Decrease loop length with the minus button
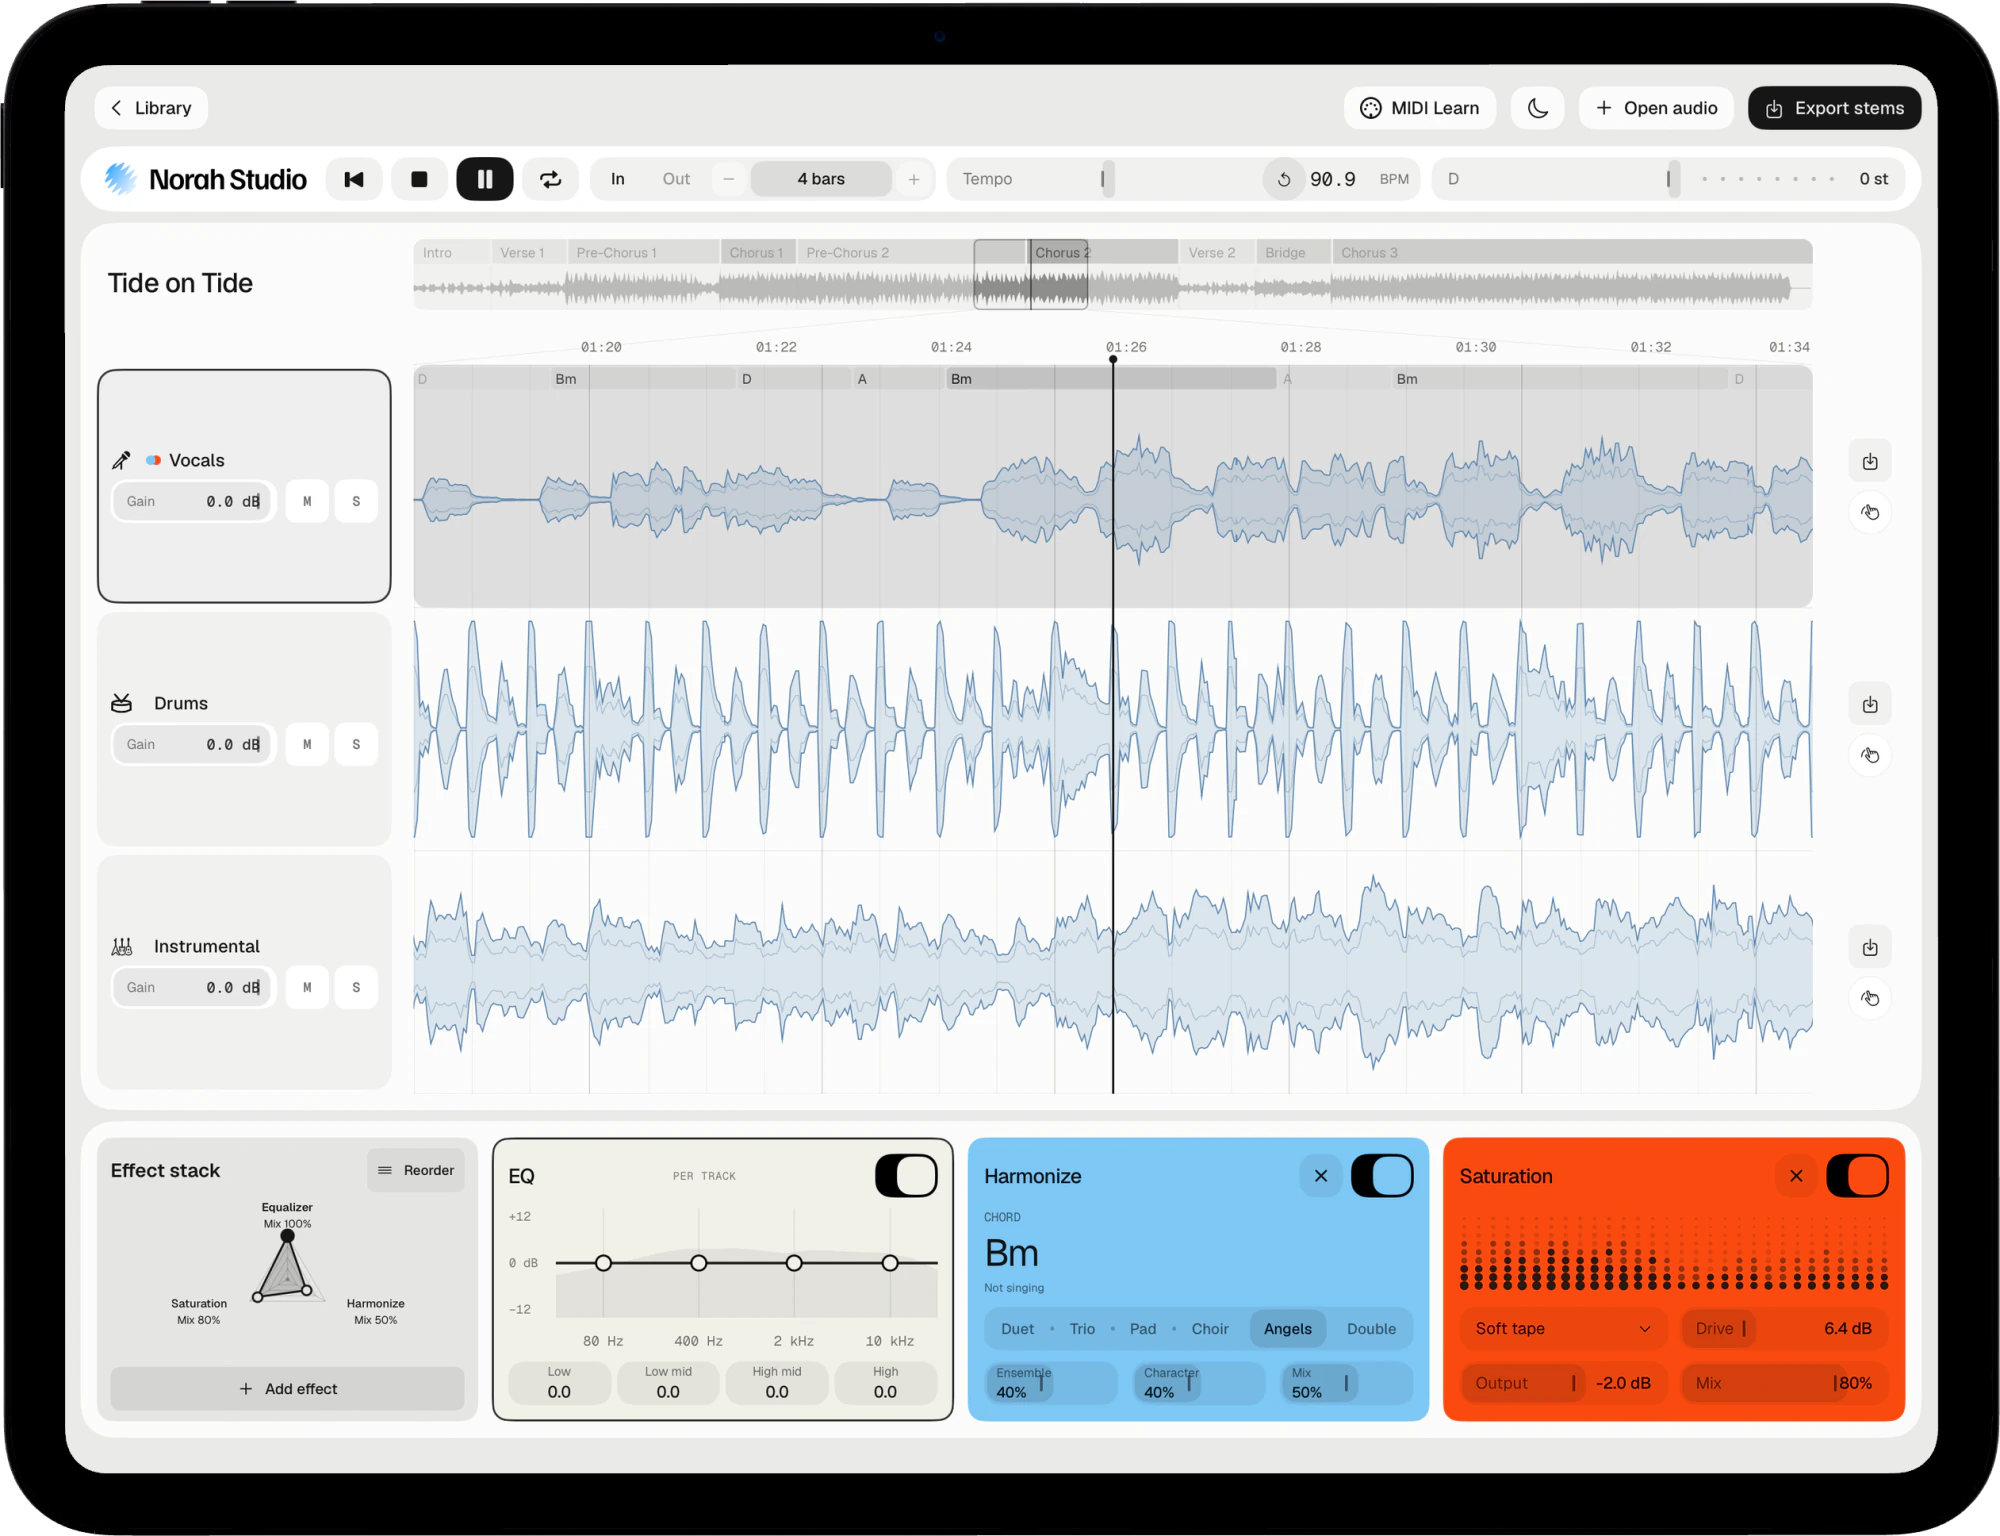The height and width of the screenshot is (1536, 2000). (x=729, y=179)
